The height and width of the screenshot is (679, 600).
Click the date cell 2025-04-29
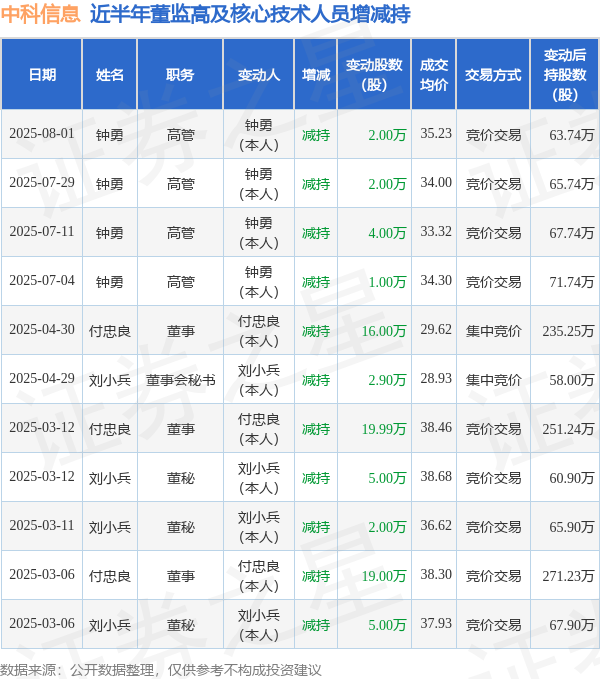pos(42,378)
